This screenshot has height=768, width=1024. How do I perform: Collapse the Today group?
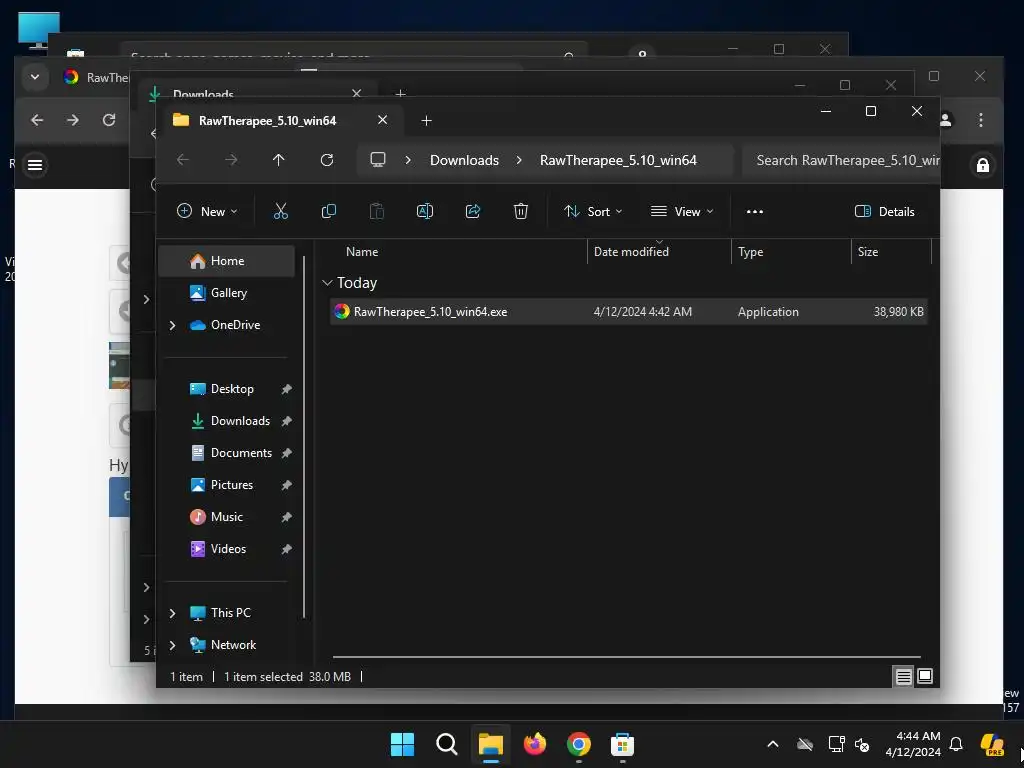click(x=327, y=283)
